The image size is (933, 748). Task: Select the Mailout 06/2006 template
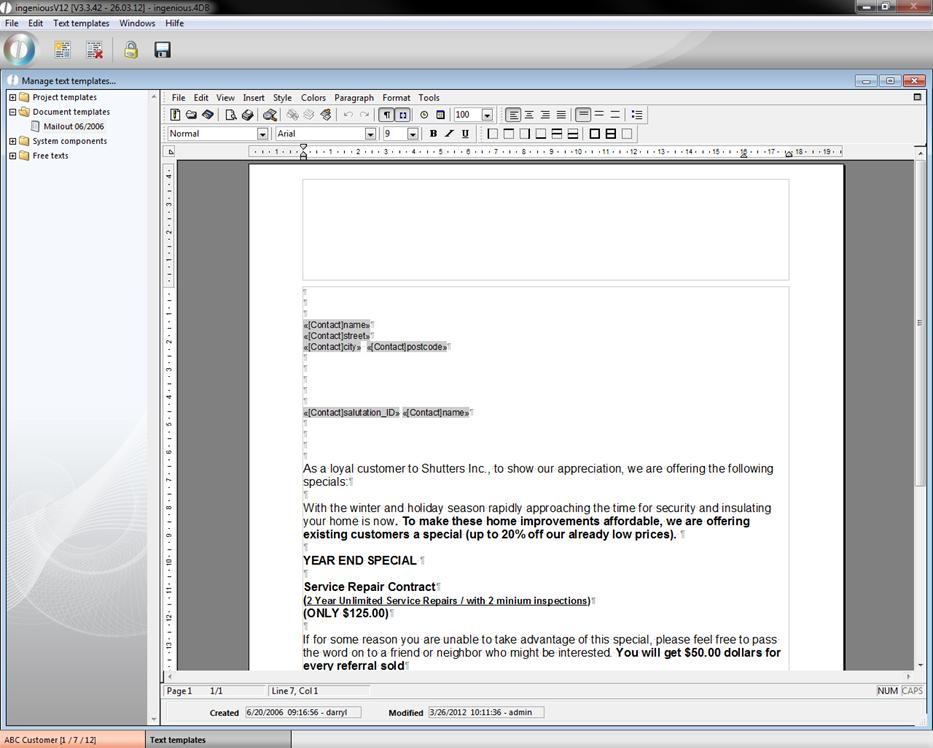(x=73, y=127)
